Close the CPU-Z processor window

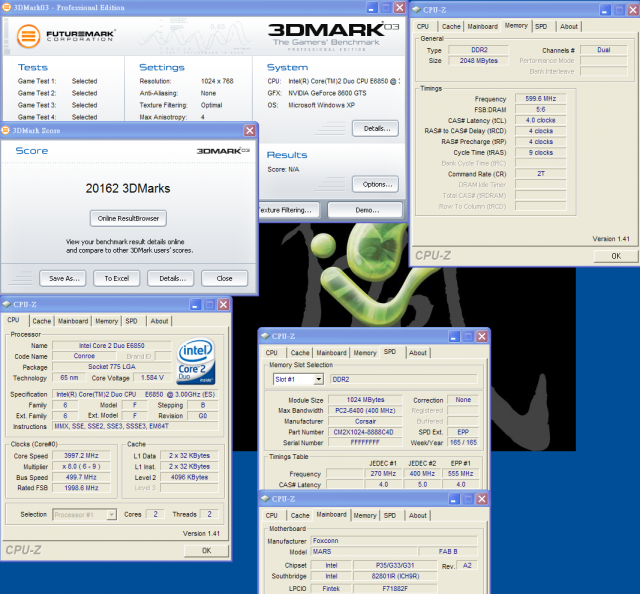[x=223, y=304]
